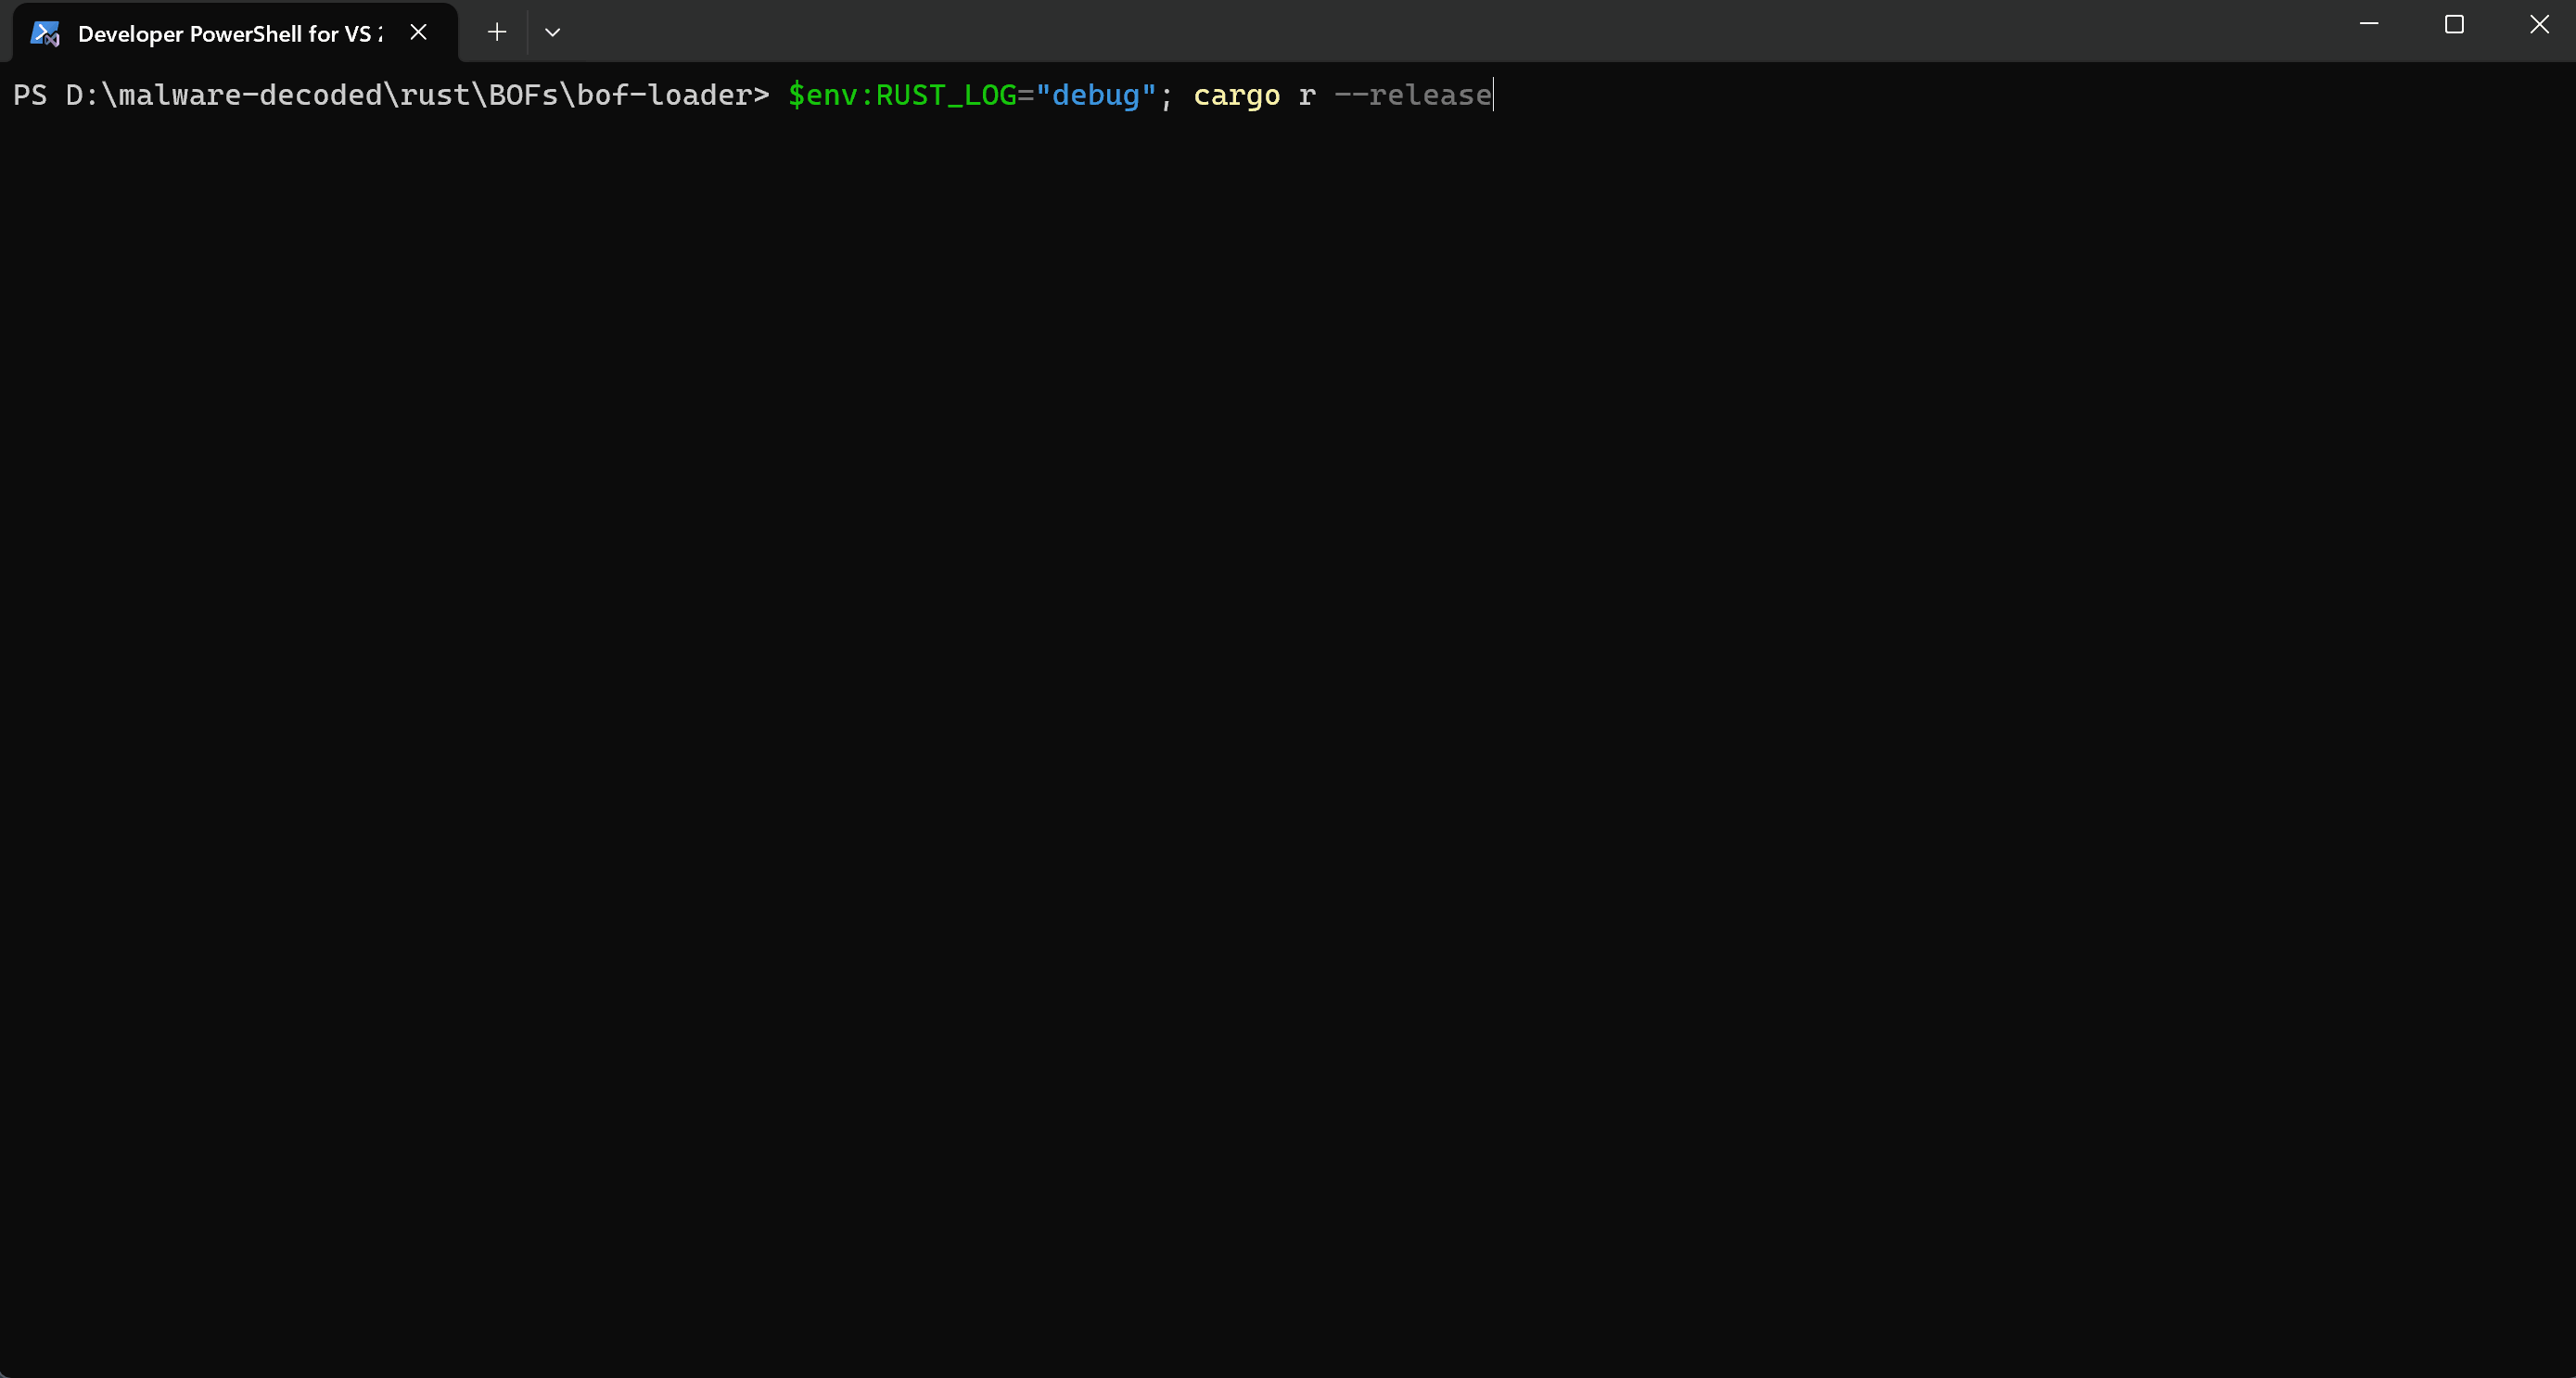
Task: Click the prompt path D:\malware-decoded\rust\BOFs\bof-loader
Action: coord(408,95)
